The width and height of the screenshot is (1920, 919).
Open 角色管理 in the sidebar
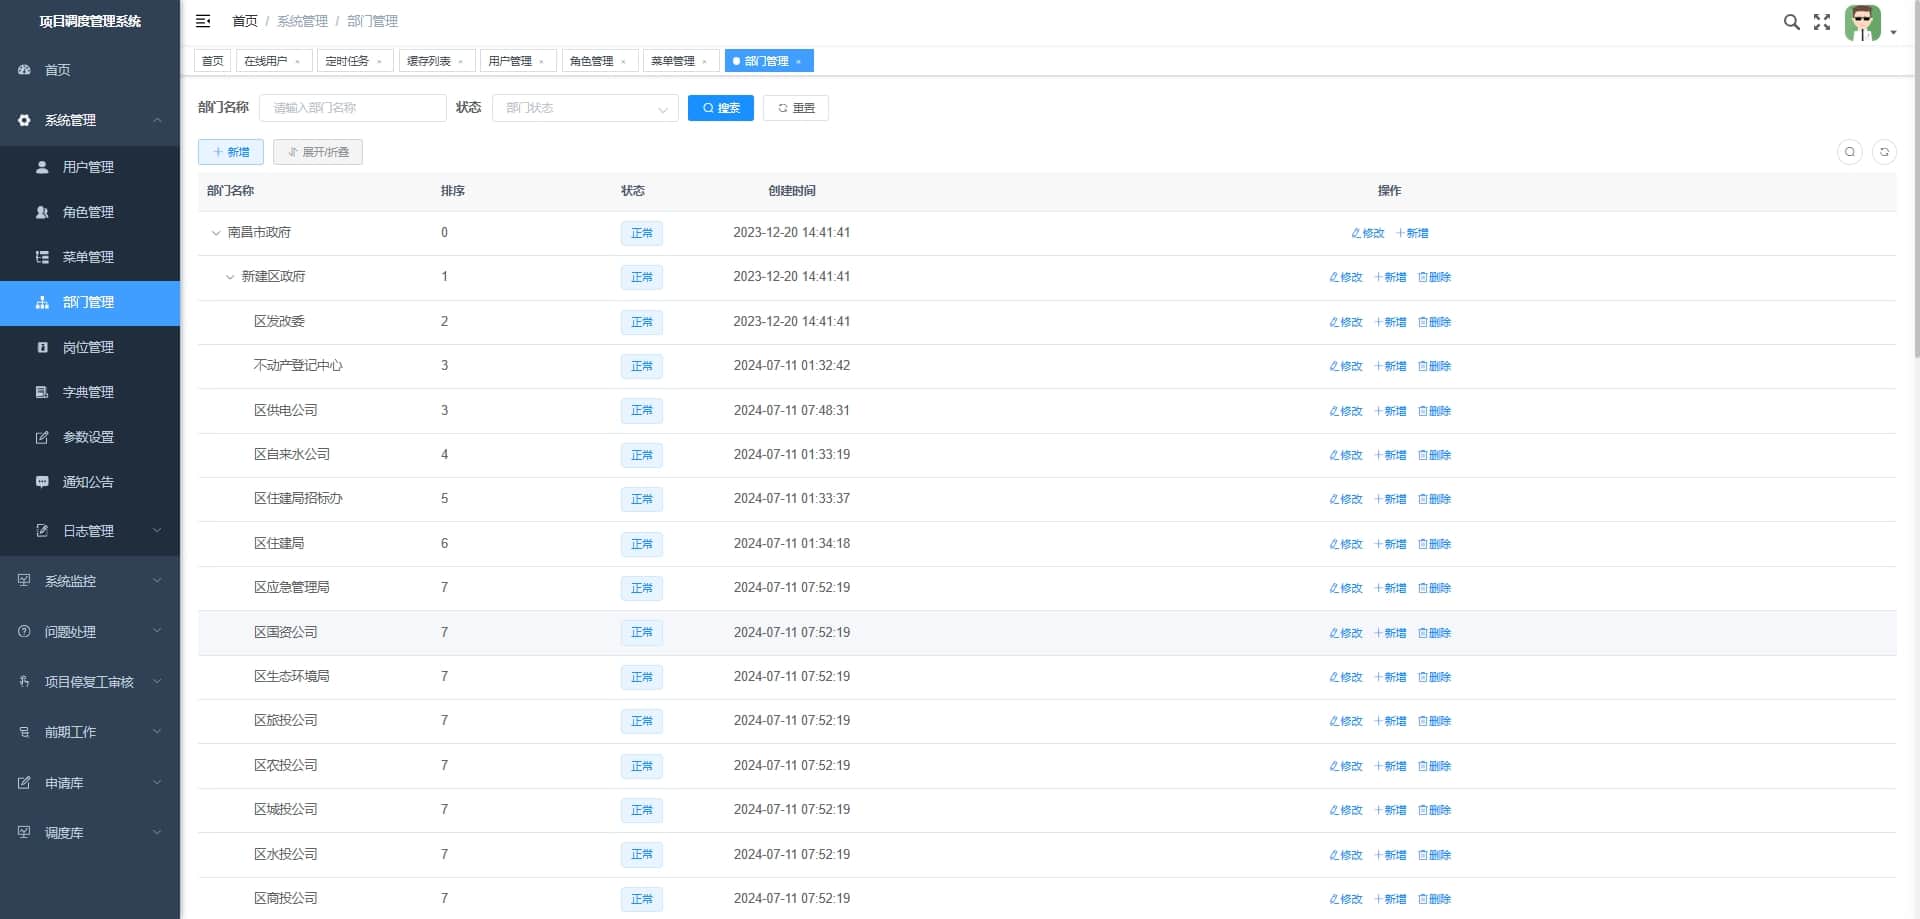click(x=90, y=212)
